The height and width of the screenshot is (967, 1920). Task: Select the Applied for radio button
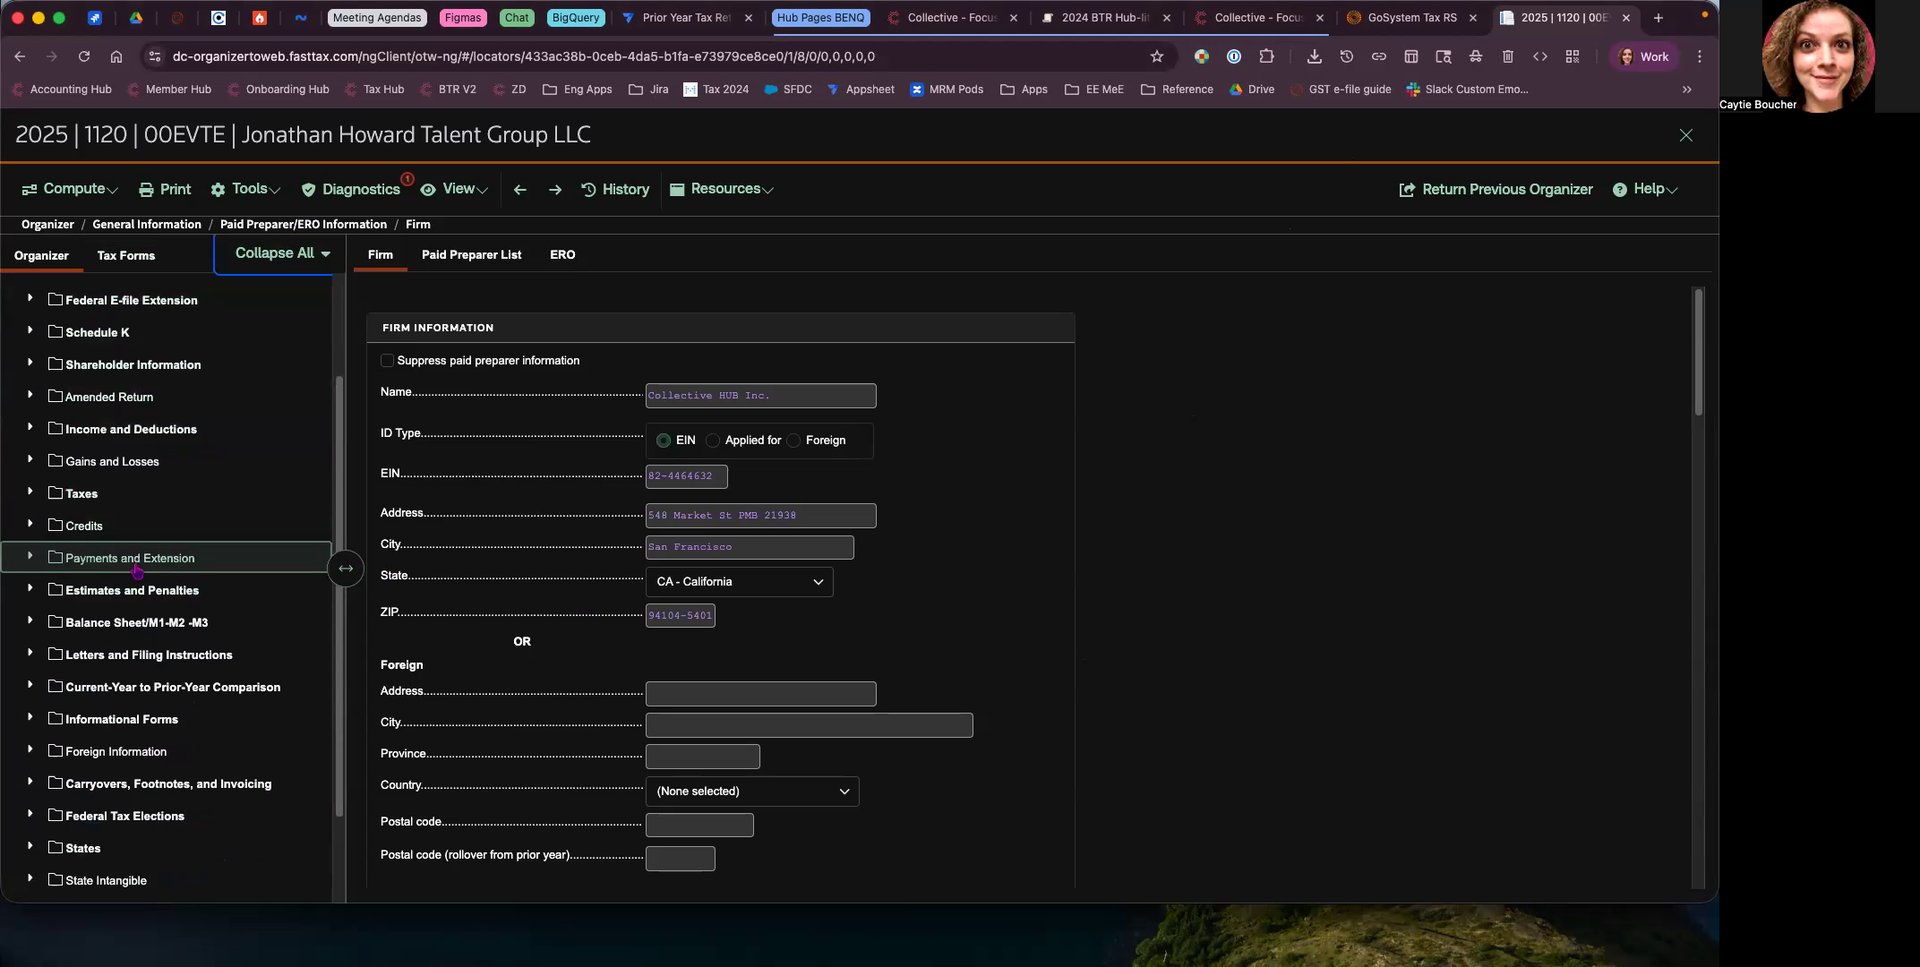click(x=713, y=441)
